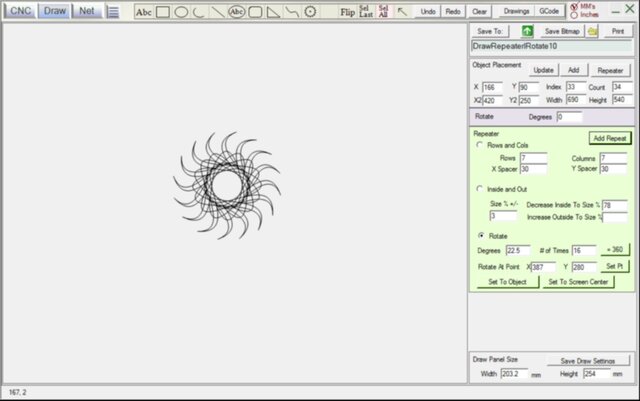Click the Size % +/- input field
This screenshot has width=640, height=401.
[503, 216]
